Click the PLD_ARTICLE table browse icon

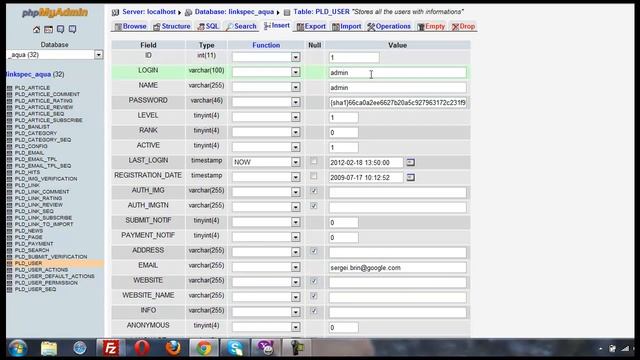click(9, 88)
